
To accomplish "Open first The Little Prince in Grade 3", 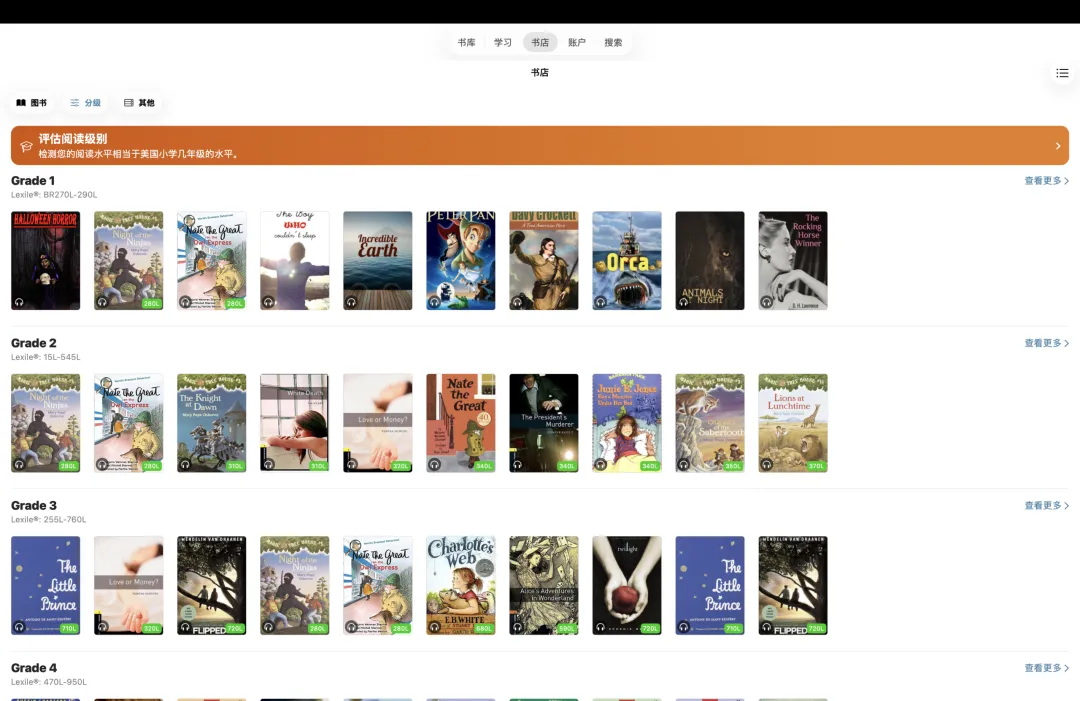I will 45,585.
